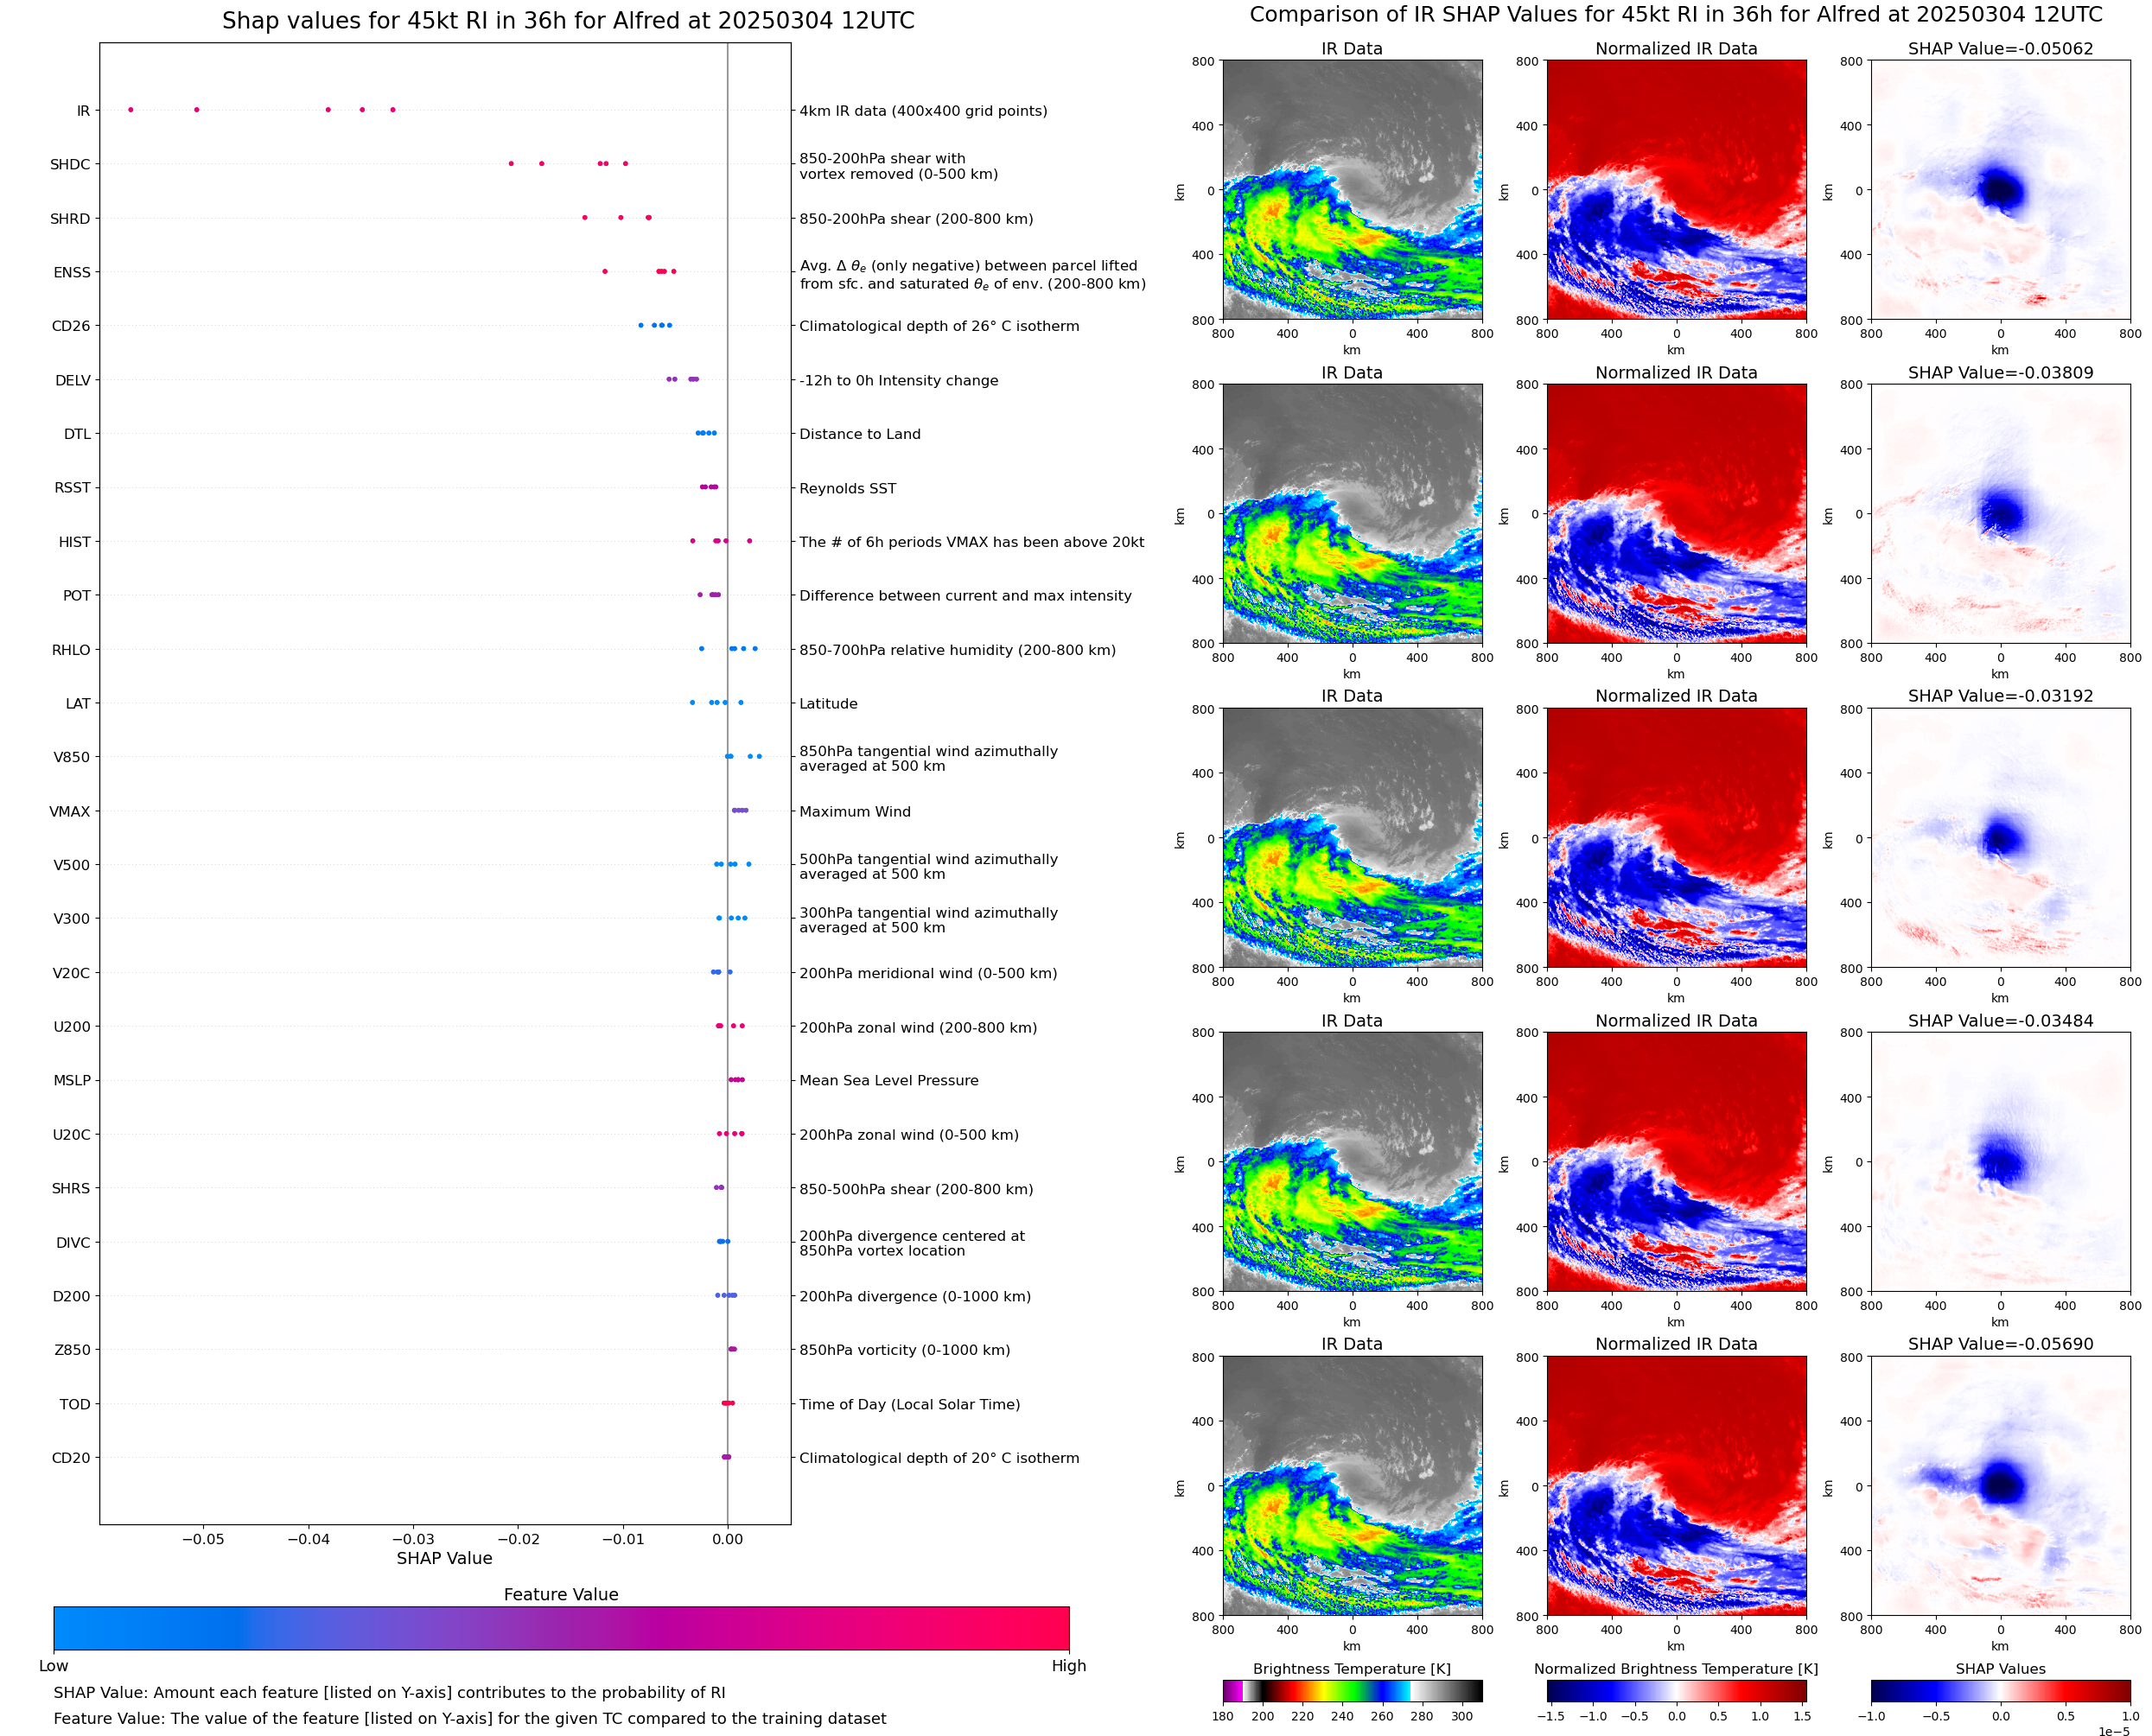
Task: Click the SHAP Values colorbar legend
Action: pyautogui.click(x=2000, y=1691)
